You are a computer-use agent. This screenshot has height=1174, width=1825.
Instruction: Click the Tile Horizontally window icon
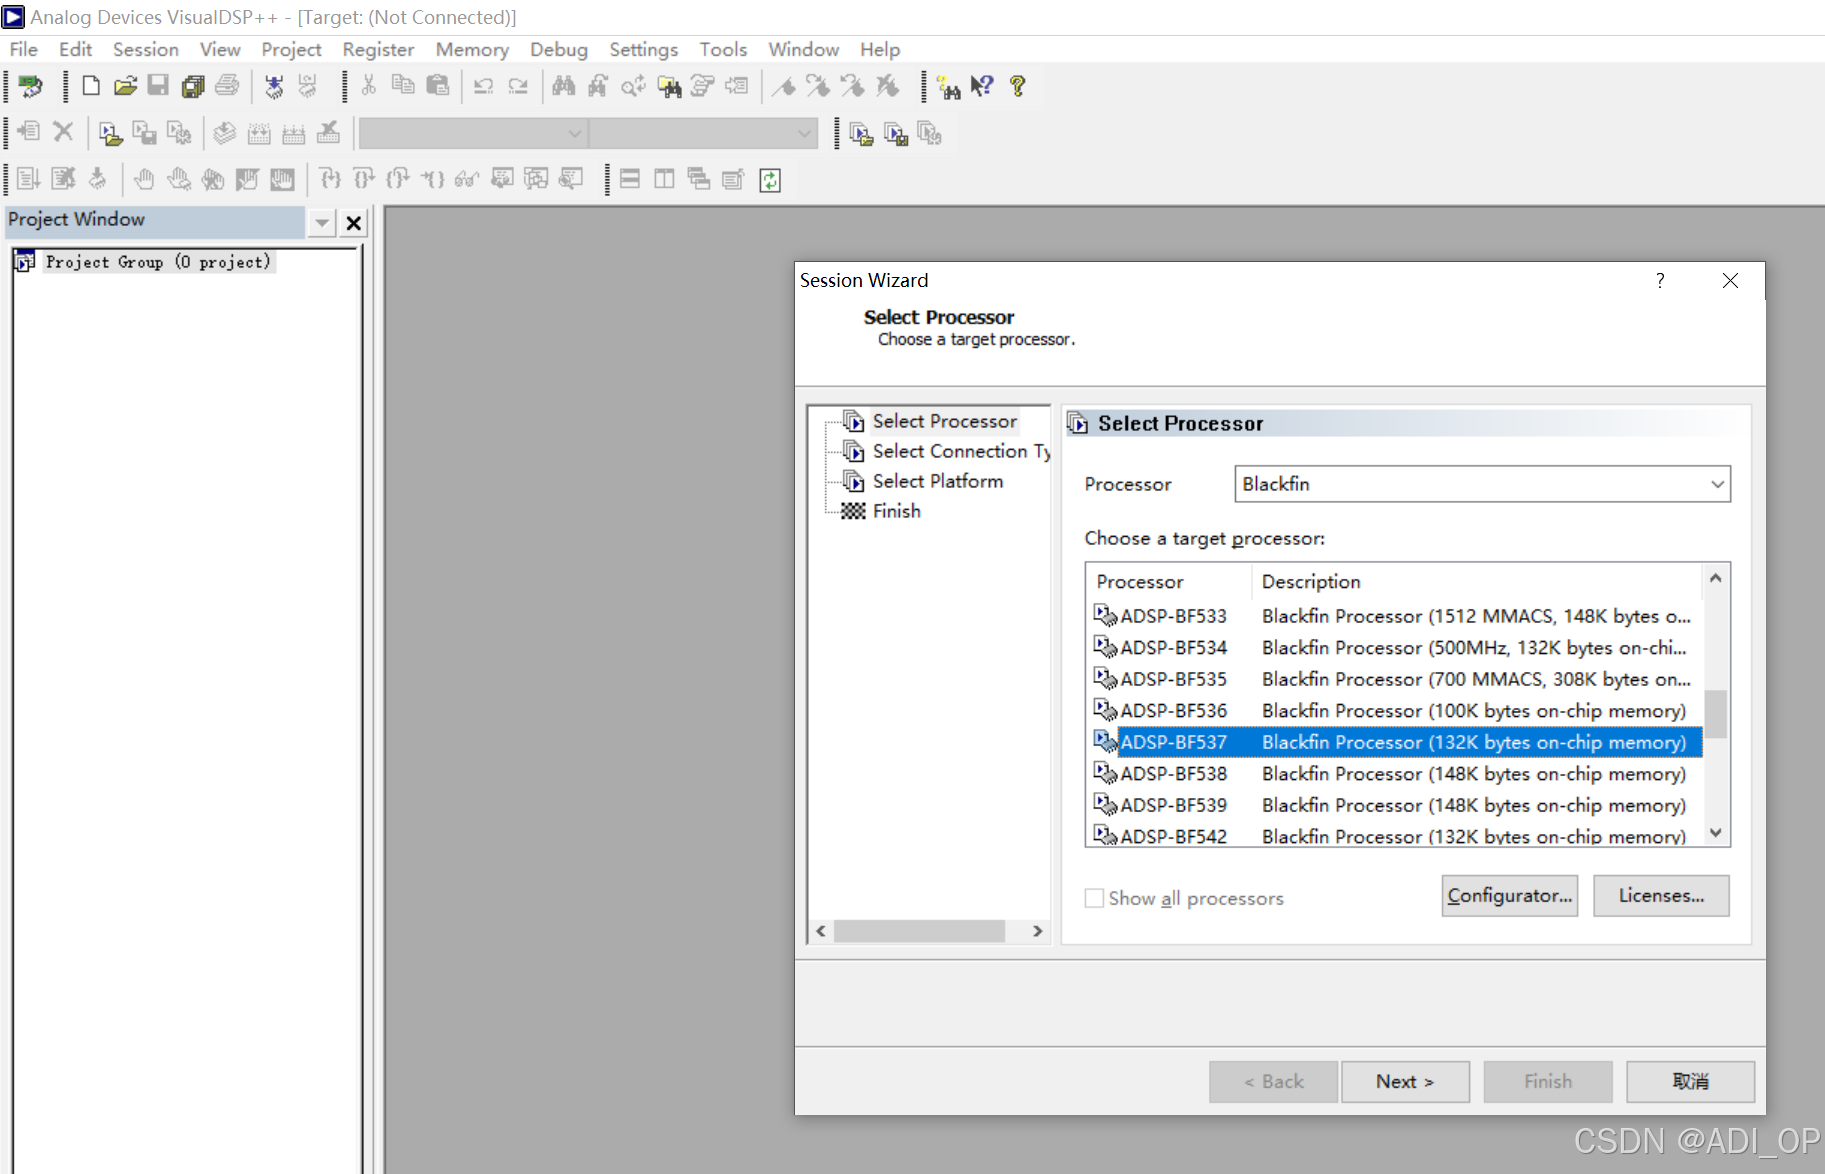[x=630, y=180]
